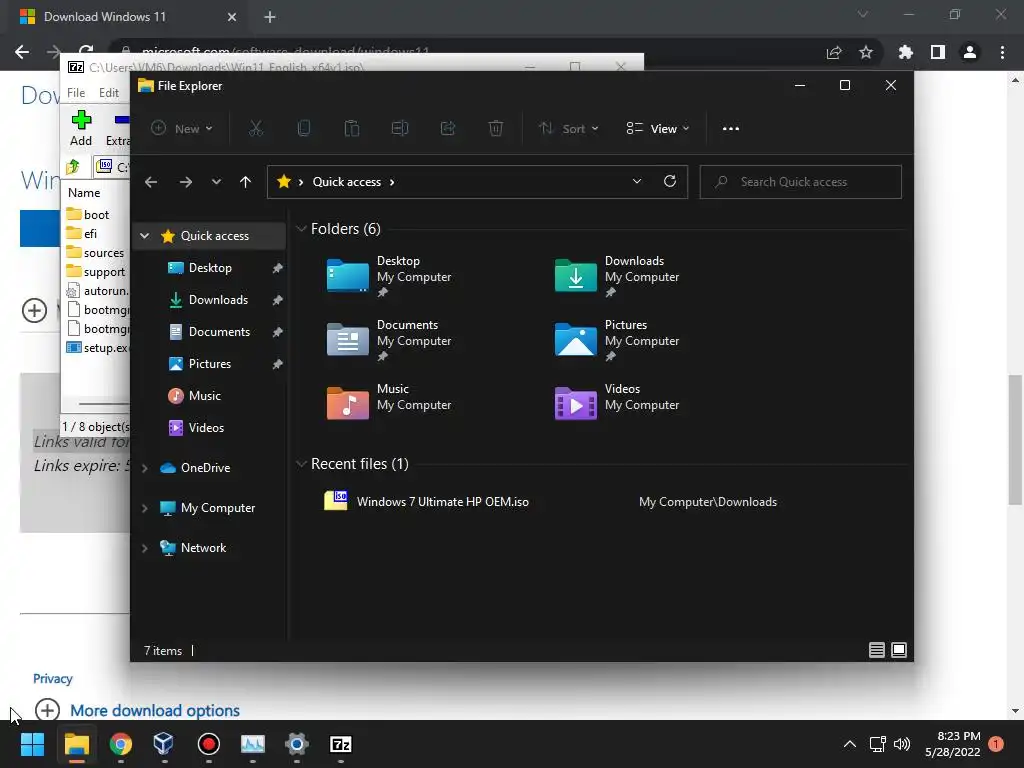Click the forward arrow in File Explorer
Viewport: 1024px width, 768px height.
tap(185, 182)
